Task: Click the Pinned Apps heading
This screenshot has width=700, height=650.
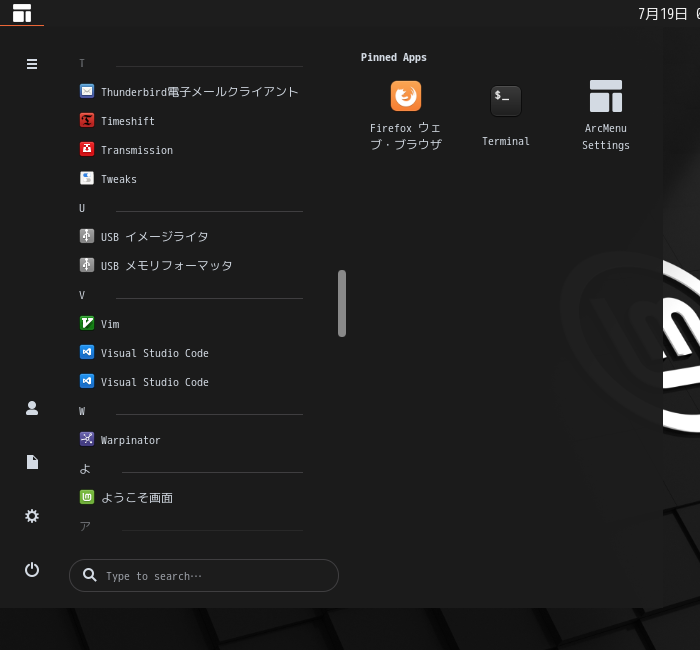Action: (x=393, y=58)
